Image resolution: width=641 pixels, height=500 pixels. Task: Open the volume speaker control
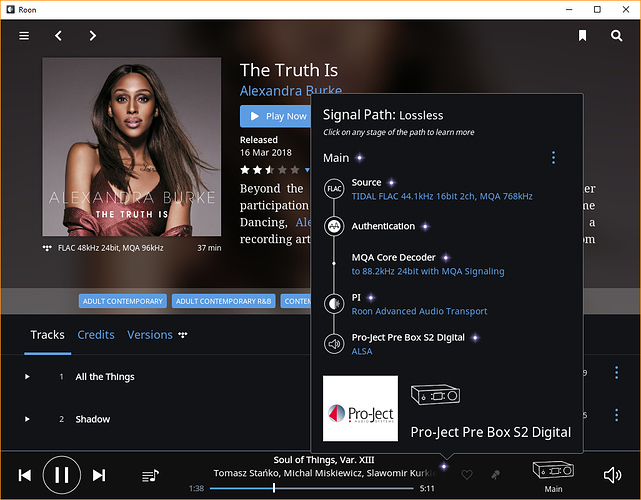tap(612, 475)
